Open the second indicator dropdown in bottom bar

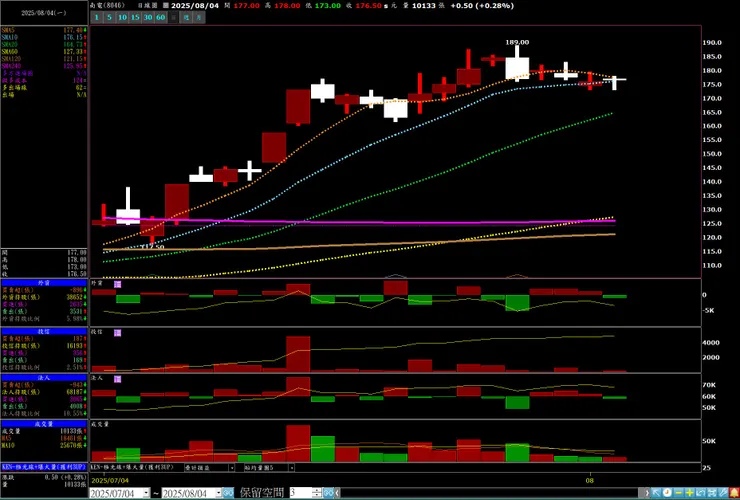[x=232, y=467]
